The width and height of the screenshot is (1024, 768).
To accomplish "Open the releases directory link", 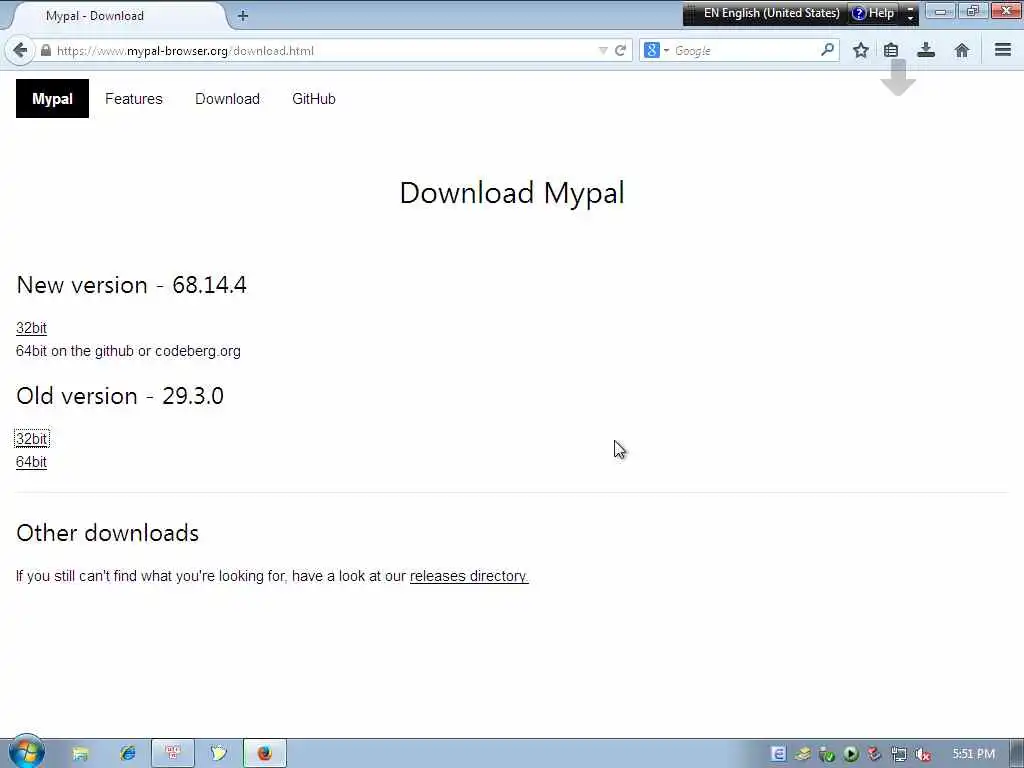I will tap(469, 576).
